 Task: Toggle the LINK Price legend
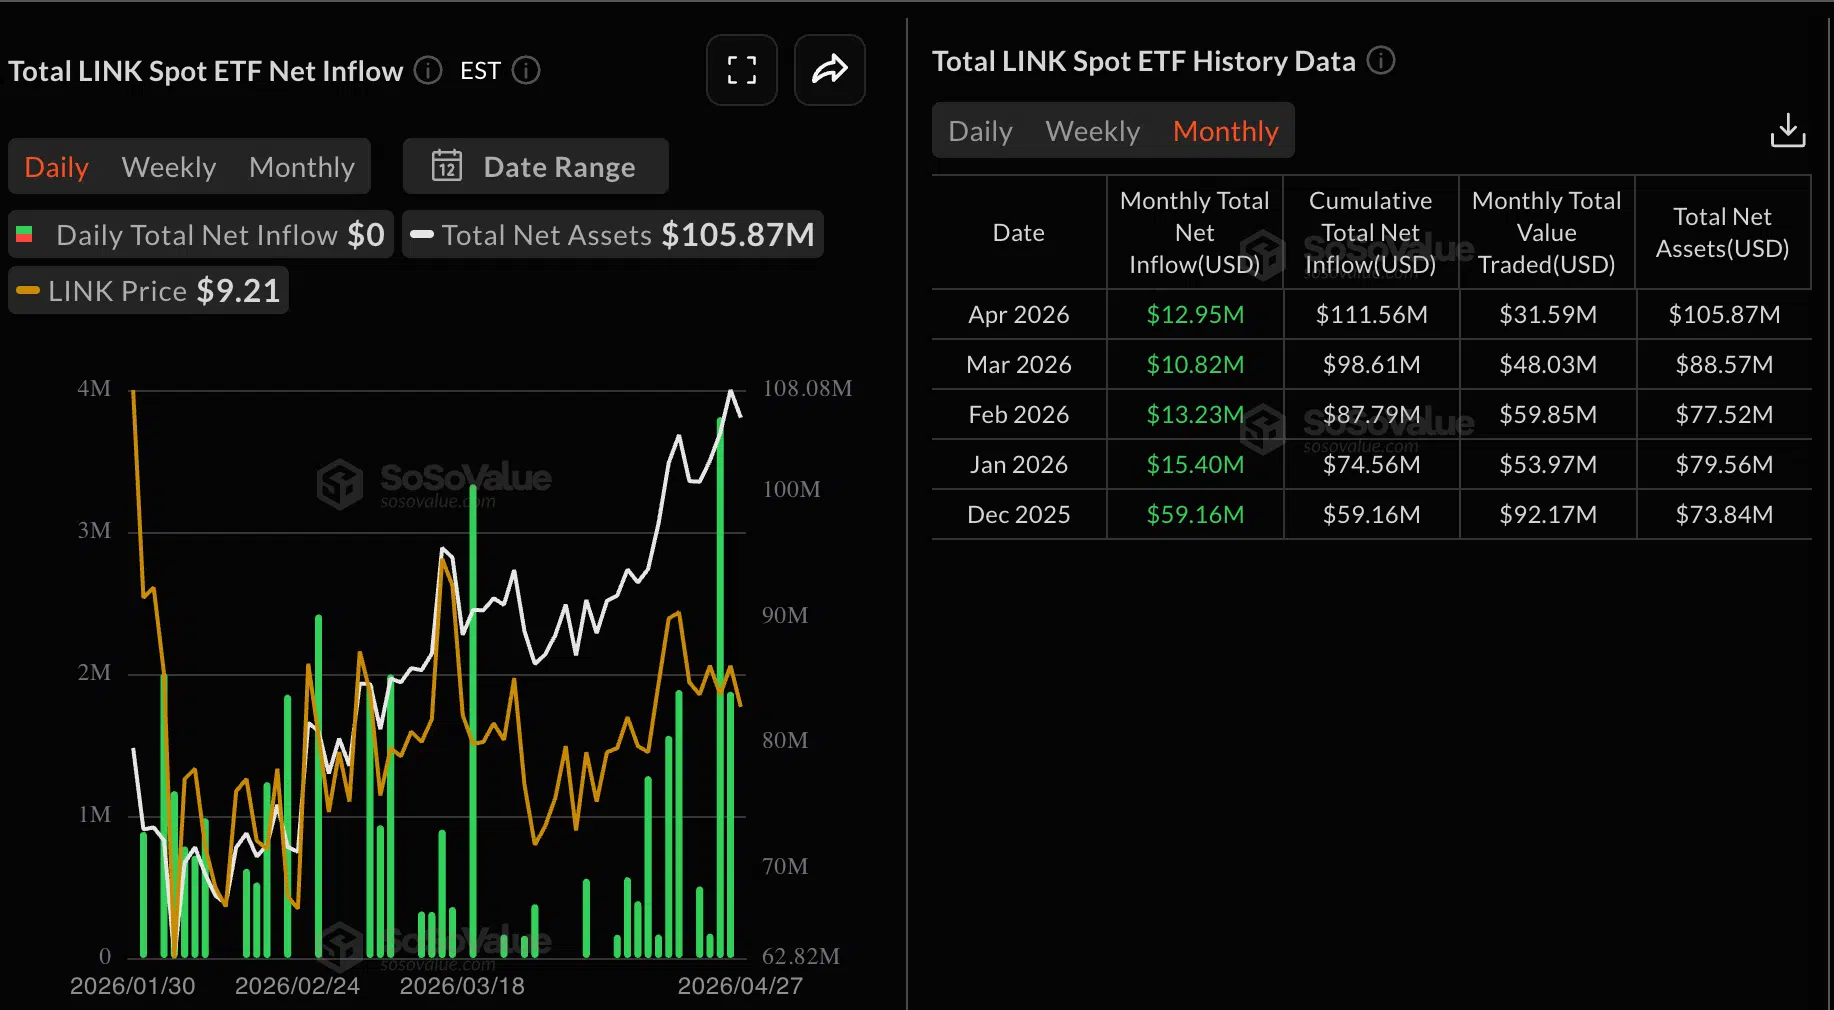point(148,290)
